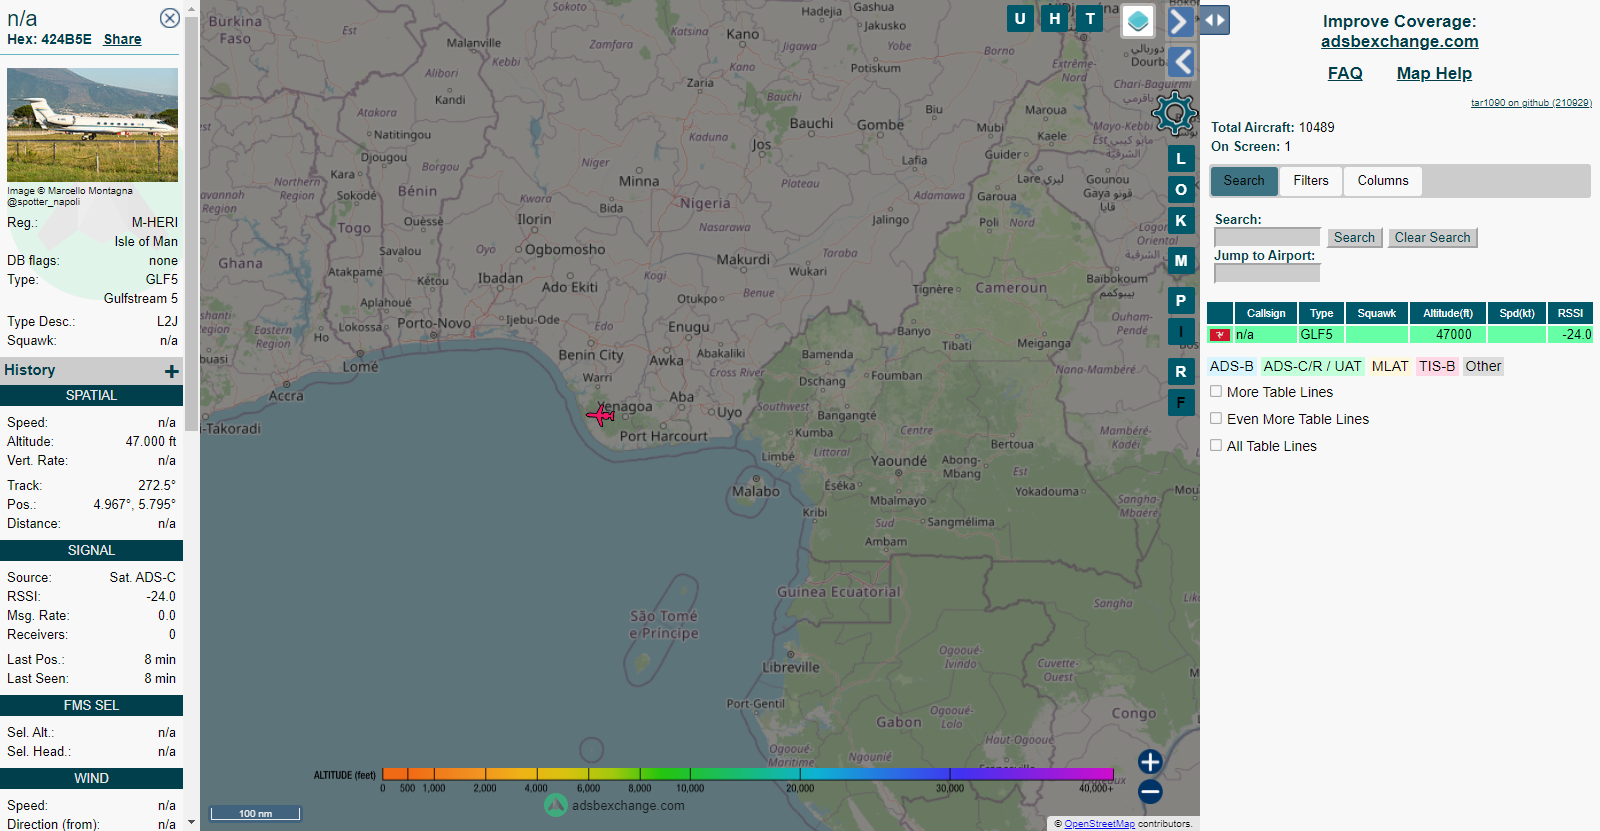
Task: Click the H map toggle button
Action: 1055,18
